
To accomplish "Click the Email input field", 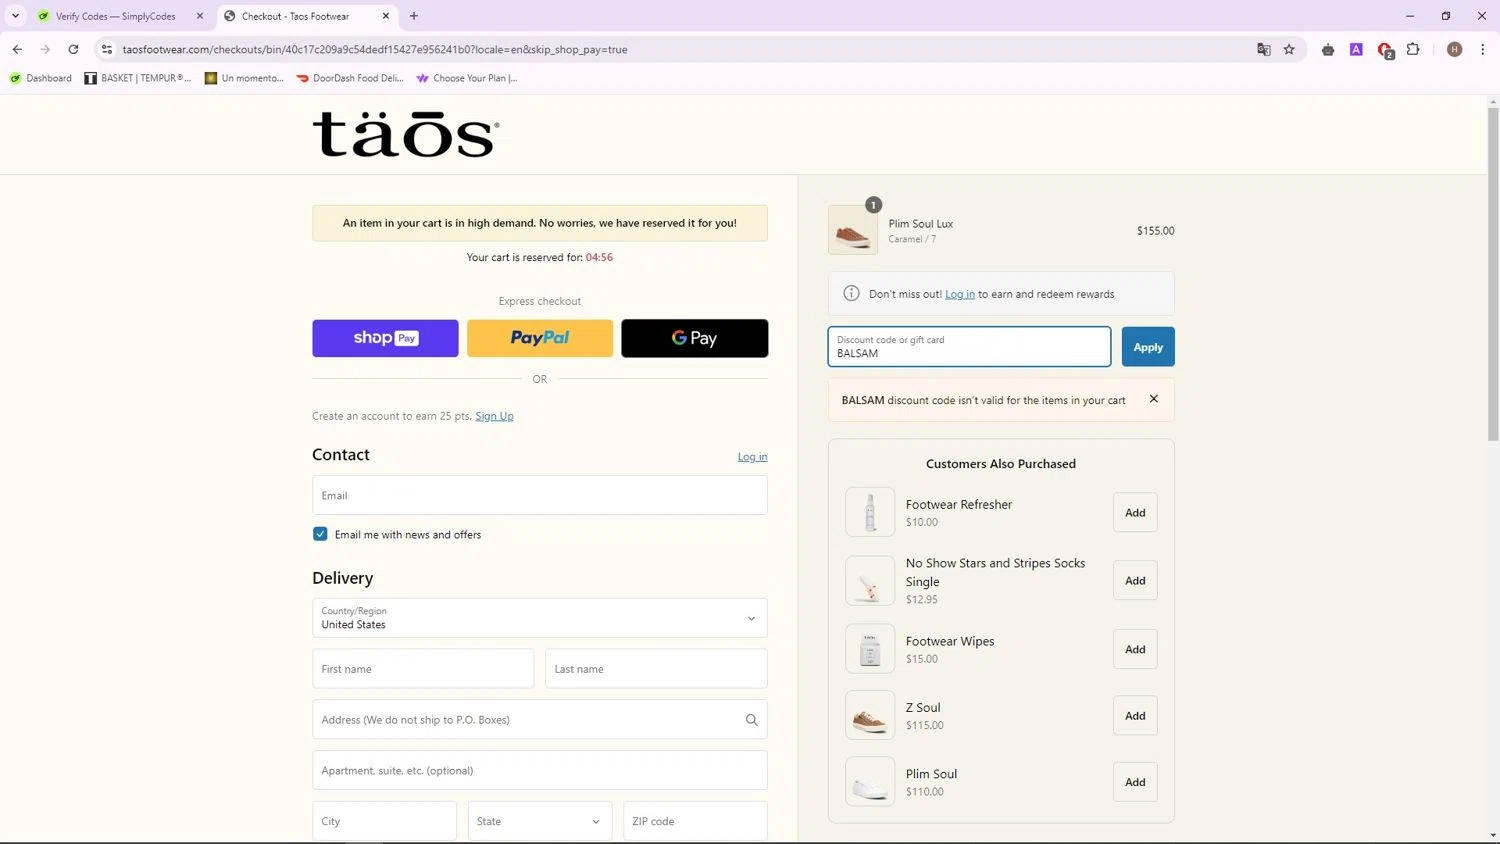I will pos(540,495).
